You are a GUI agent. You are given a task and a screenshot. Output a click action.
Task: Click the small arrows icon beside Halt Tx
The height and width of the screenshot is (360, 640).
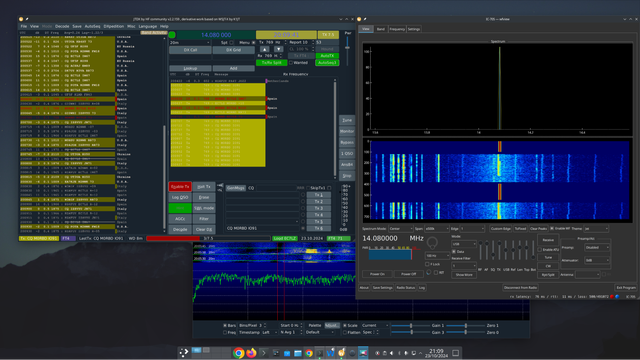[x=220, y=187]
